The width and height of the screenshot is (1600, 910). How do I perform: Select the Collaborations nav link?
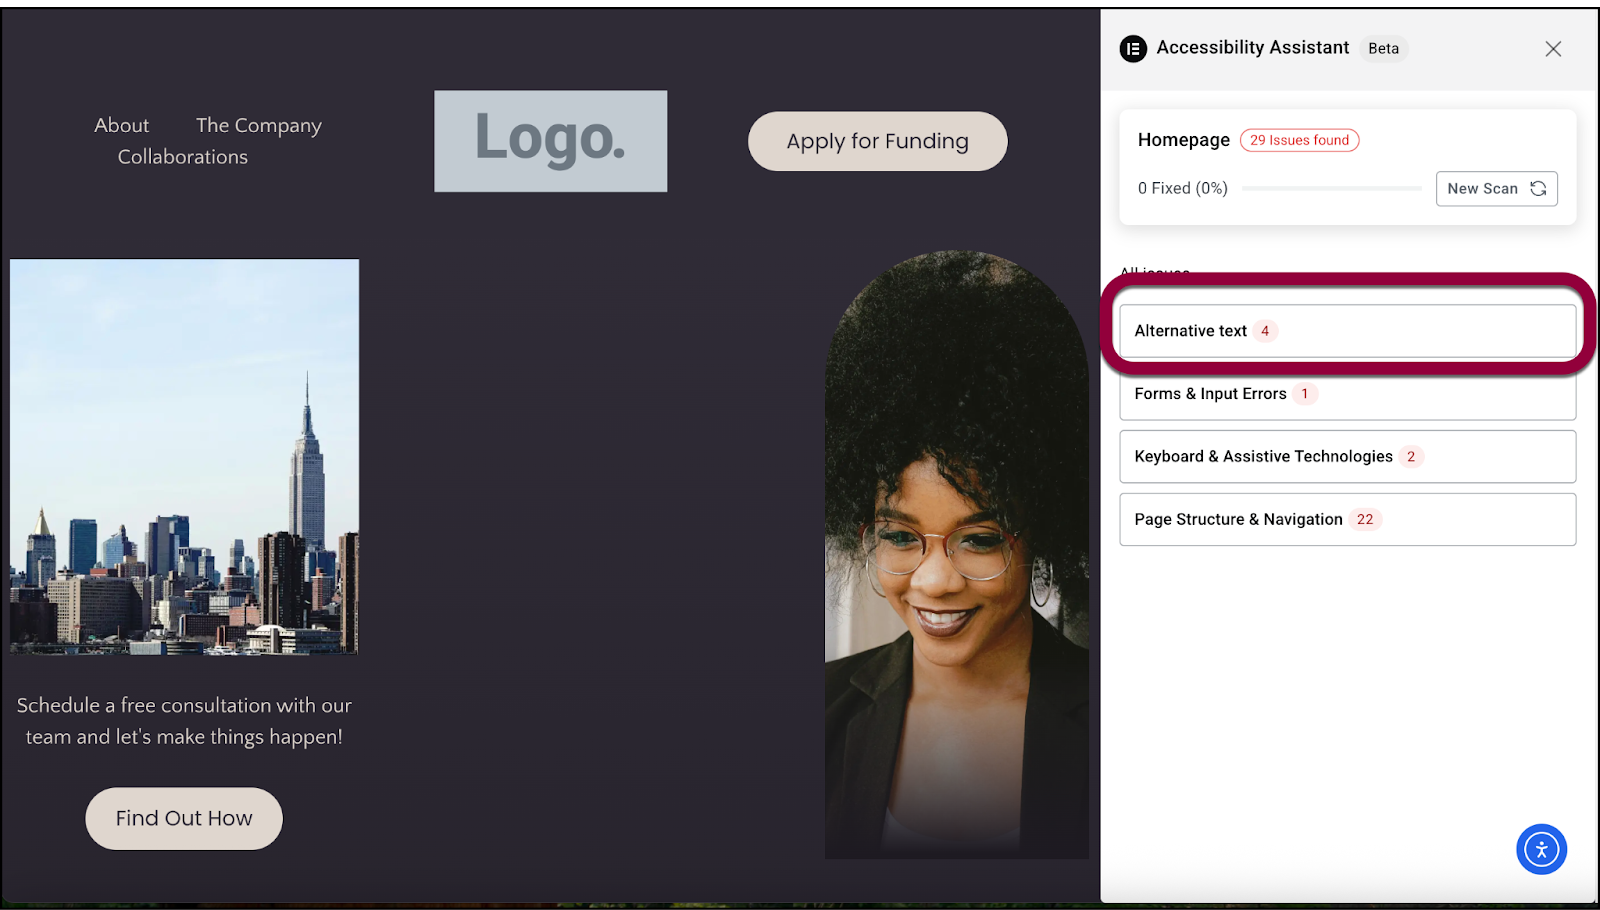click(182, 157)
